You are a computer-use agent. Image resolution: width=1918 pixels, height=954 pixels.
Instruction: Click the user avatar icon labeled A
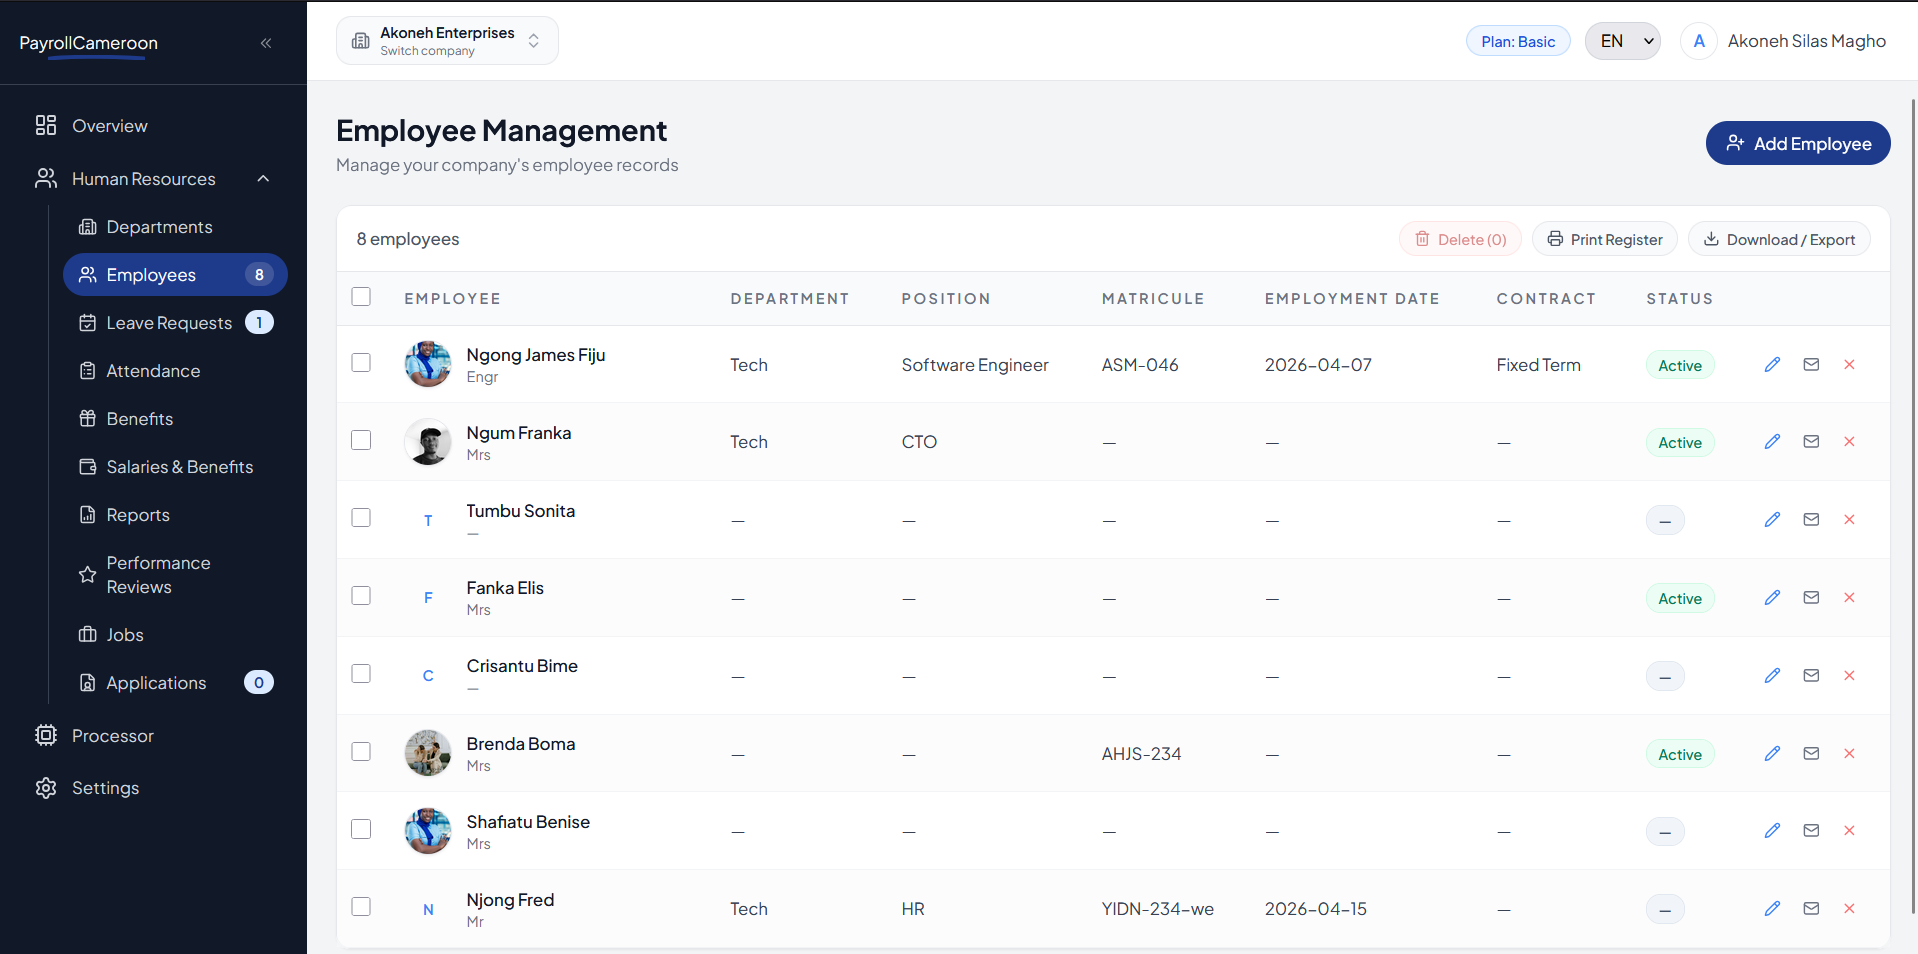pyautogui.click(x=1698, y=42)
